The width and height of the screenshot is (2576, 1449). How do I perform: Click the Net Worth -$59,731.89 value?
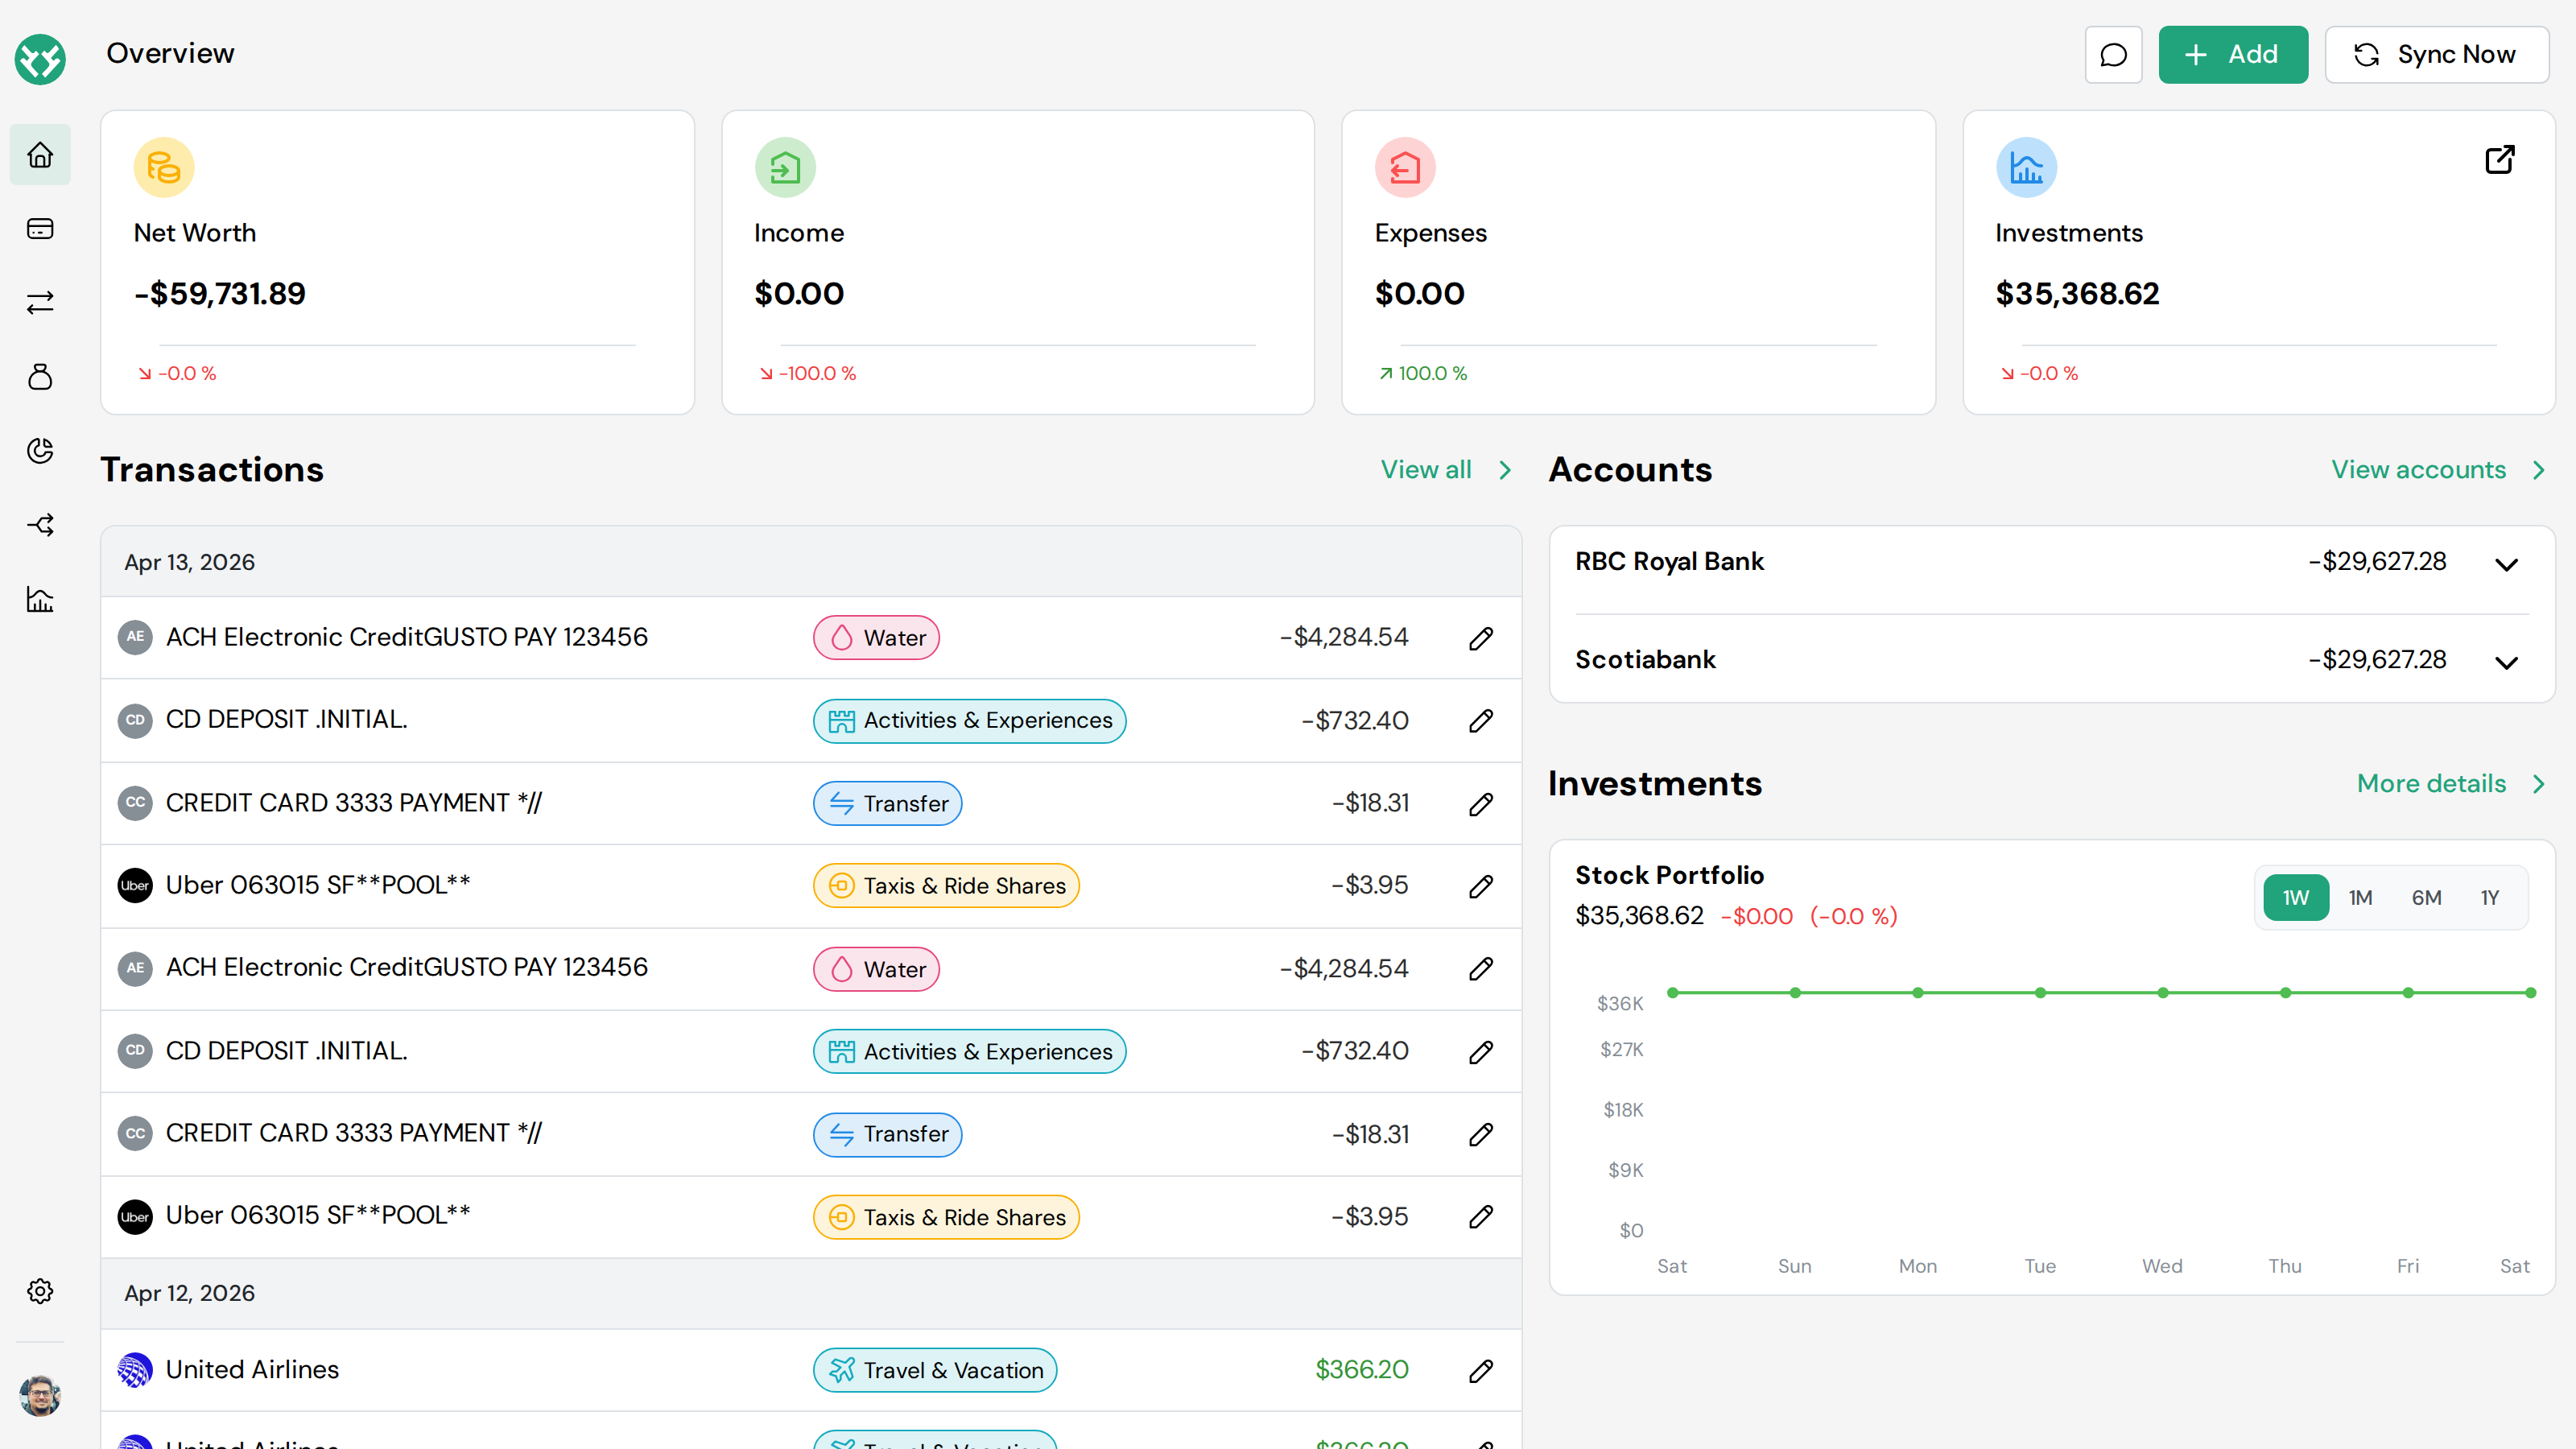[219, 294]
